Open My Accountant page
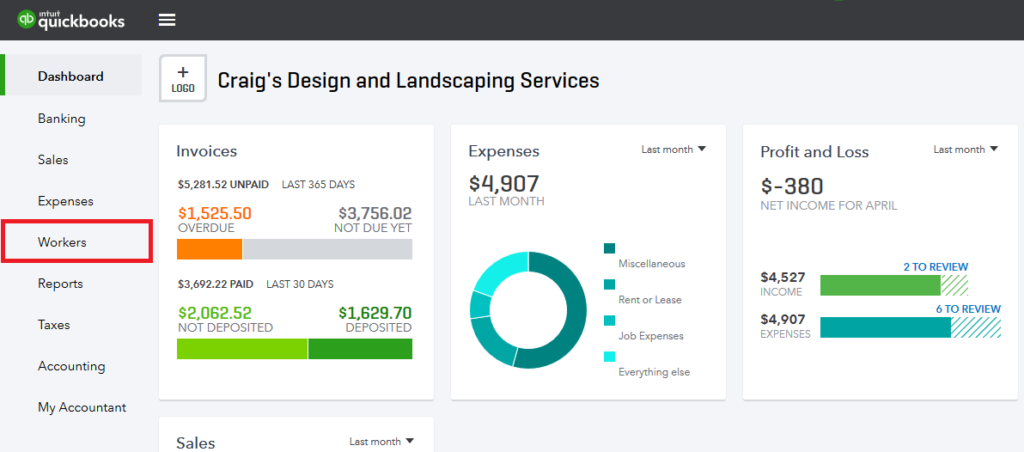 82,408
